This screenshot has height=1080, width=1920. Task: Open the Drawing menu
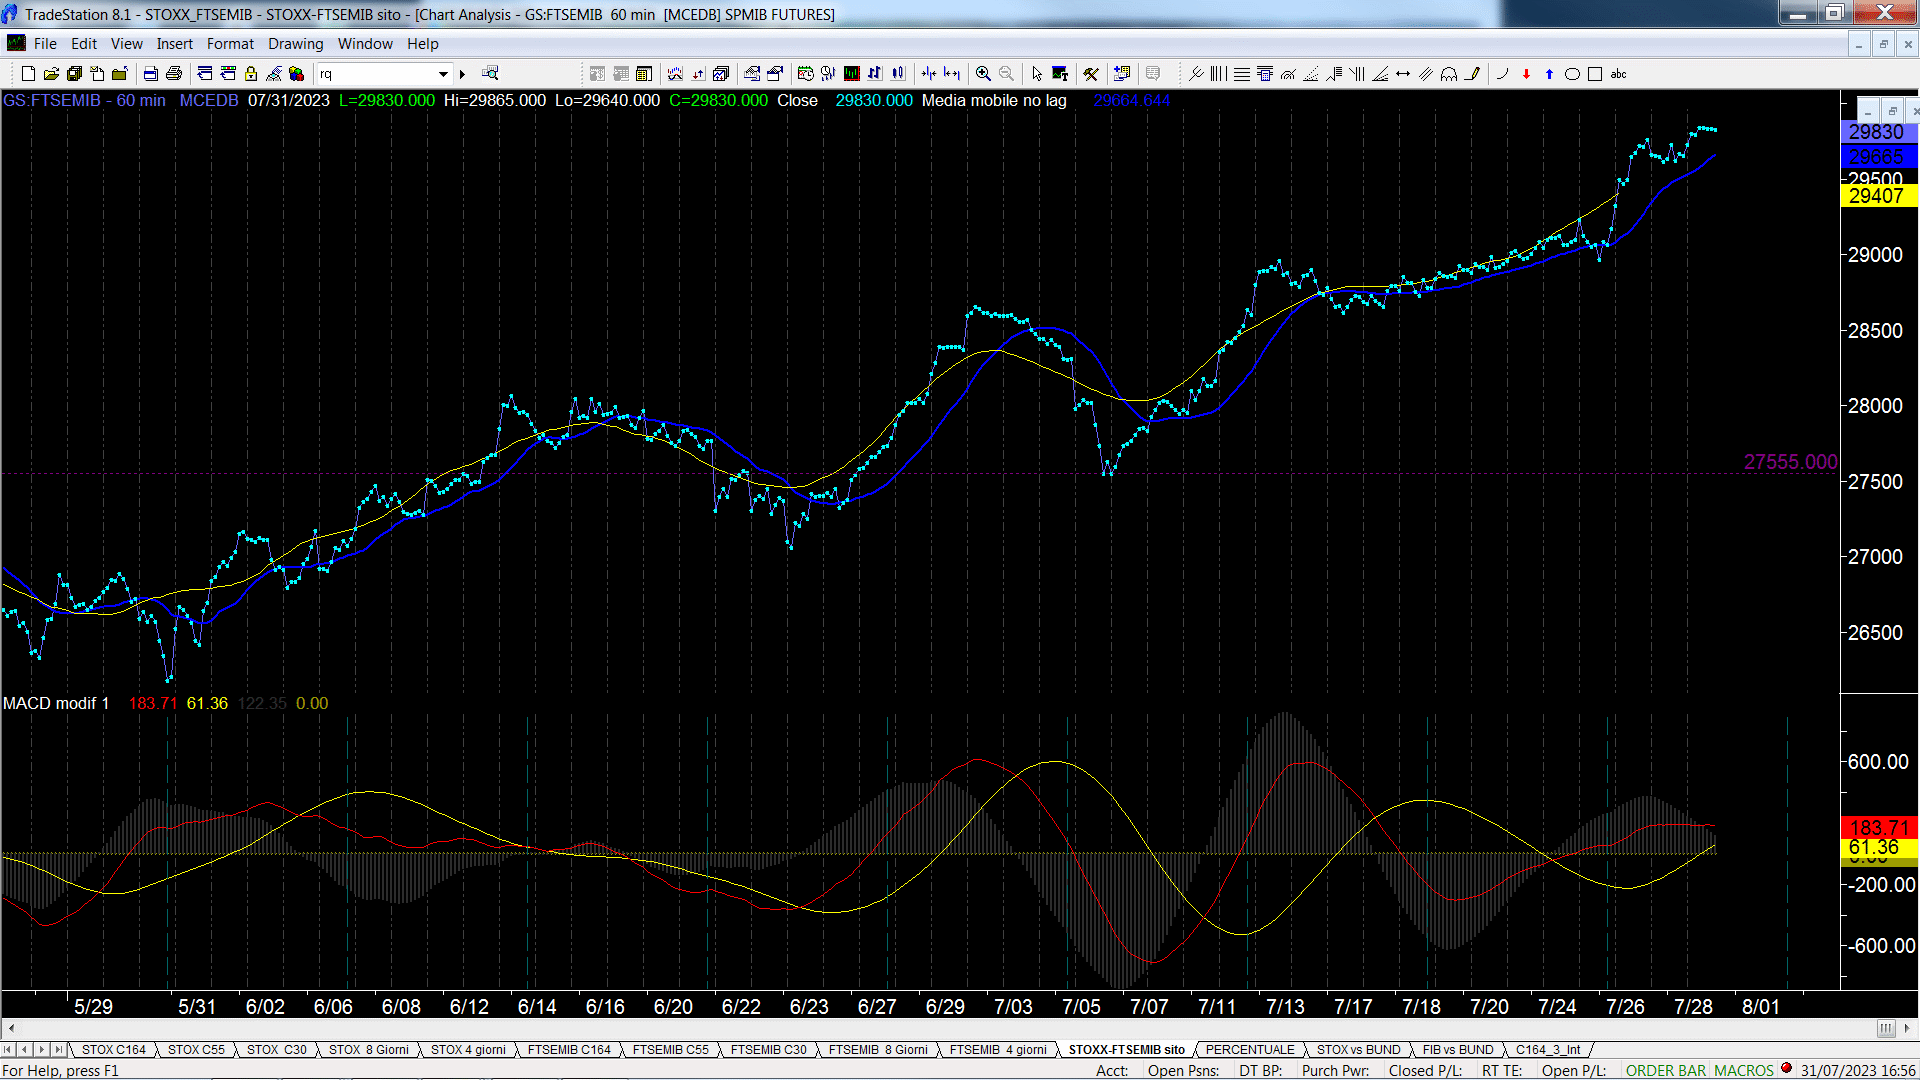[296, 44]
